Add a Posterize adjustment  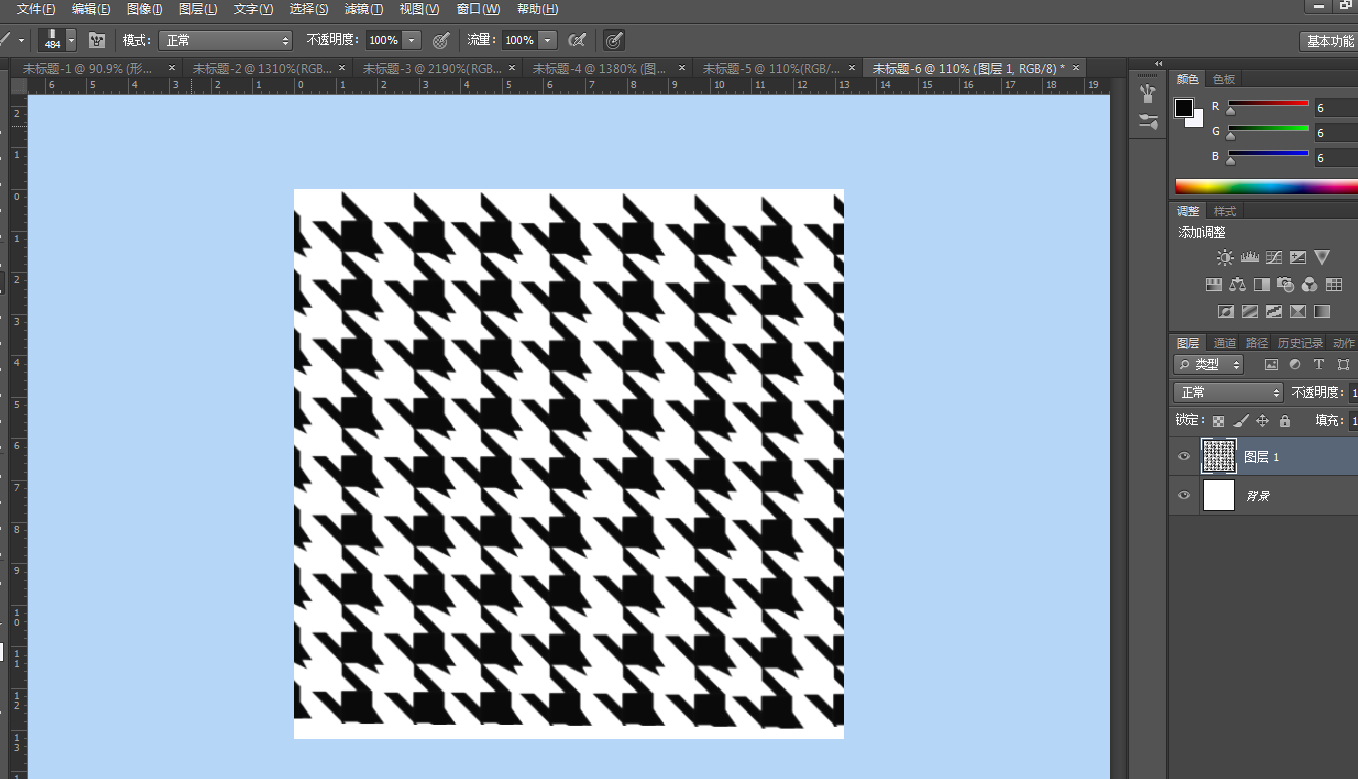click(x=1250, y=312)
